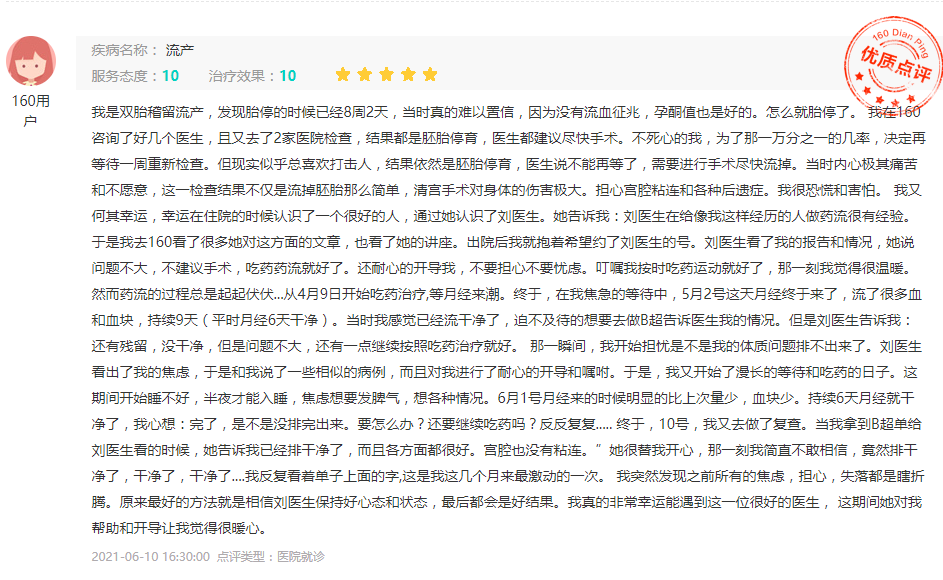
Task: Click the reviewer's girl avatar image
Action: [31, 61]
